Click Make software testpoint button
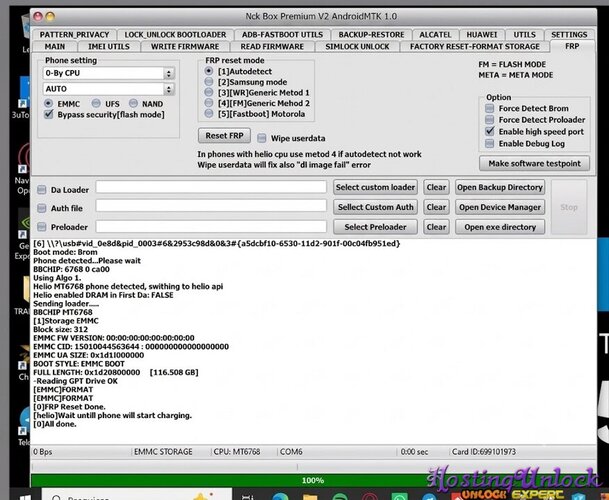The width and height of the screenshot is (609, 500). [x=534, y=164]
